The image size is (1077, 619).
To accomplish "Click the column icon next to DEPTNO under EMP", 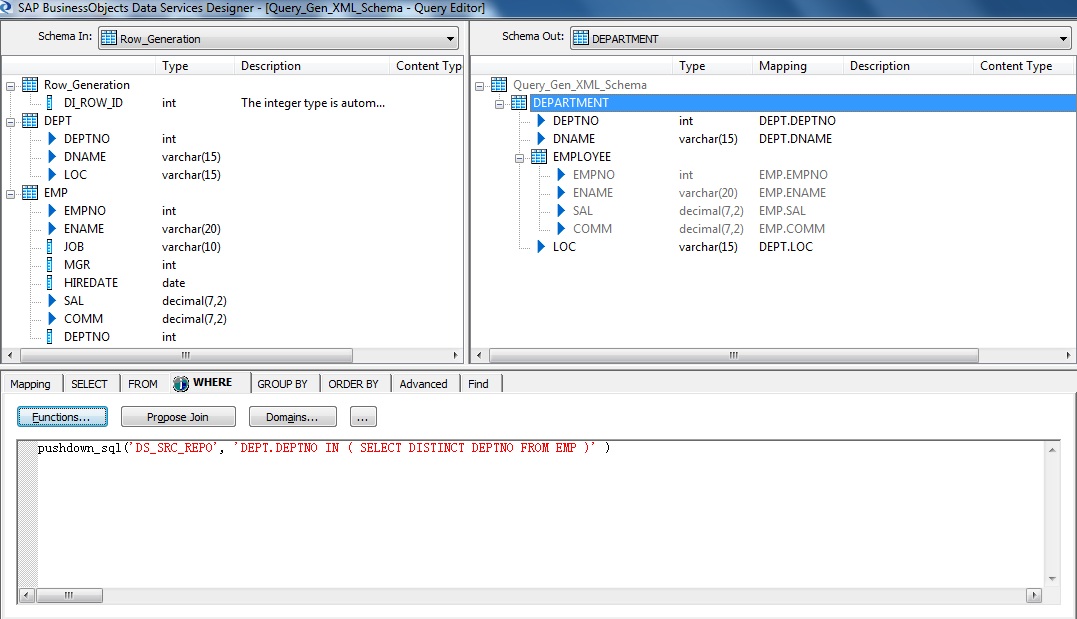I will [49, 337].
